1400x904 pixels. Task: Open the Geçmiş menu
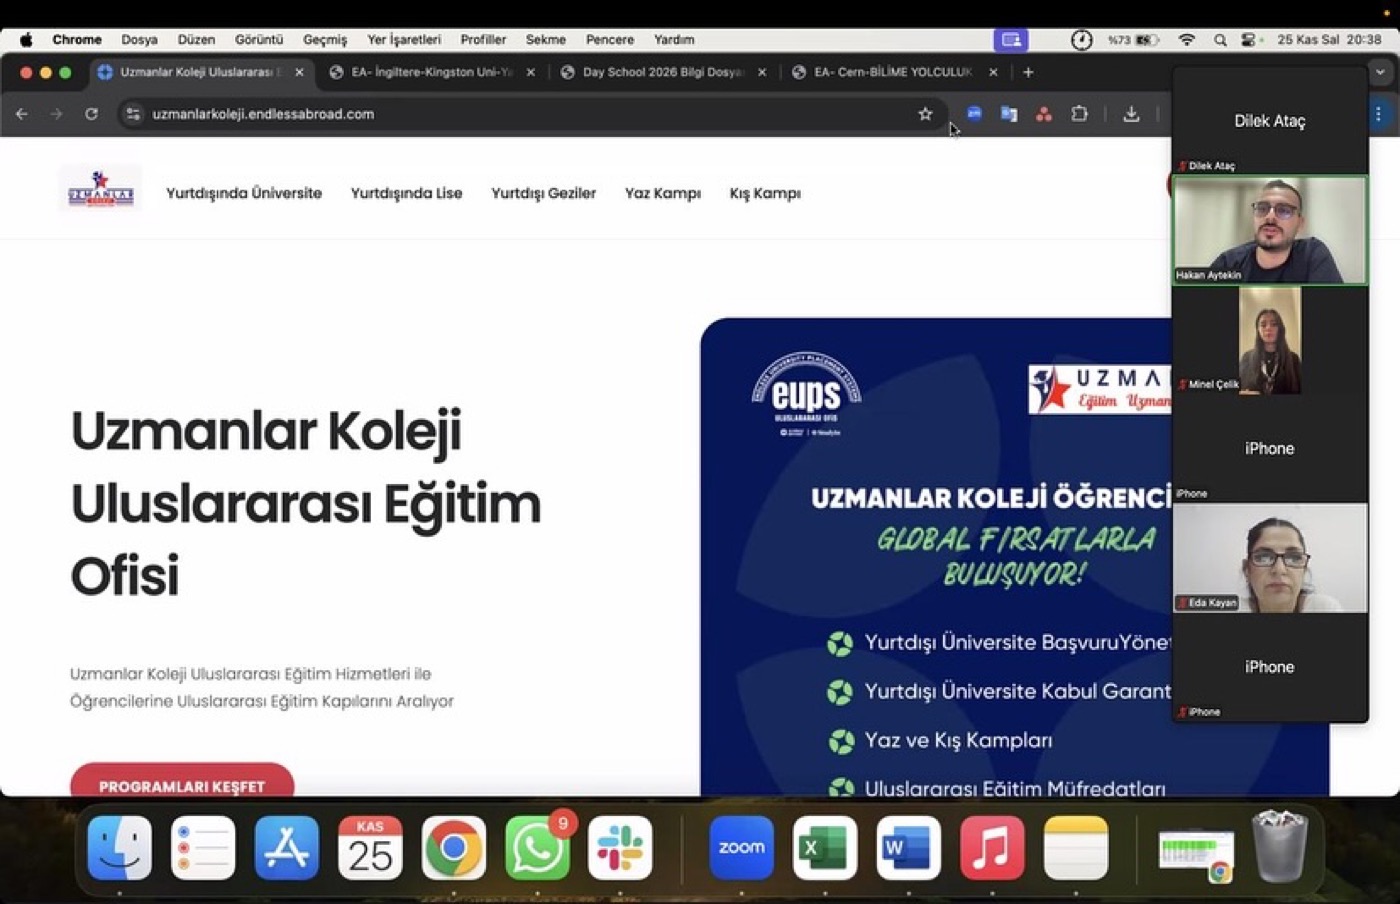click(325, 40)
